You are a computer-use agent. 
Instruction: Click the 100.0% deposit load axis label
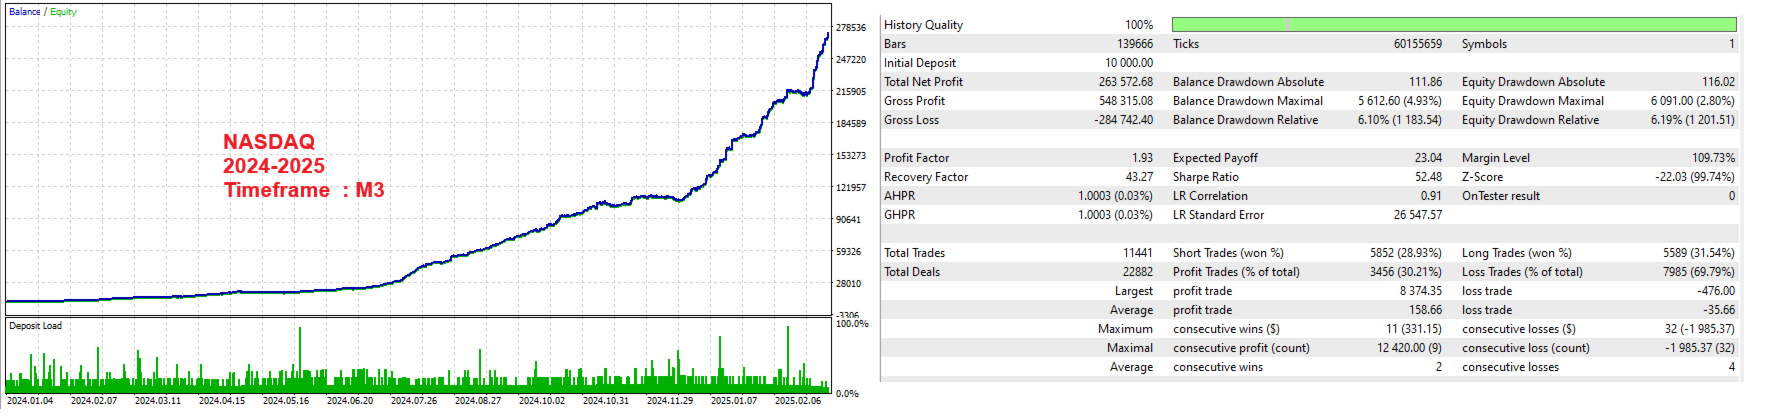(852, 324)
